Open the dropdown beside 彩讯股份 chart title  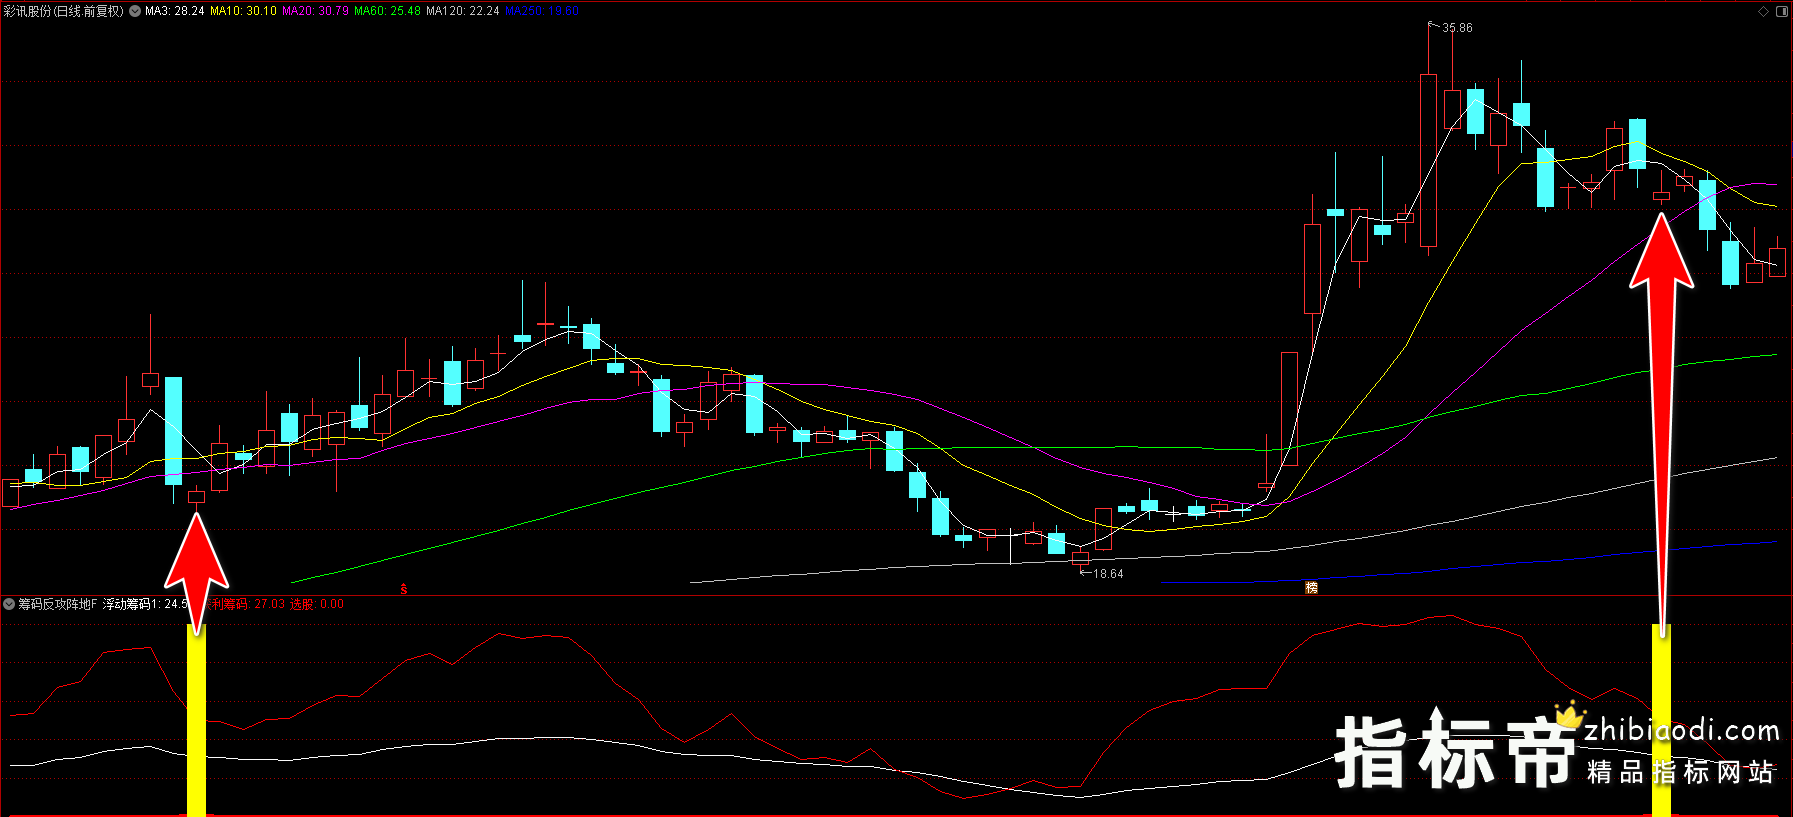coord(134,11)
